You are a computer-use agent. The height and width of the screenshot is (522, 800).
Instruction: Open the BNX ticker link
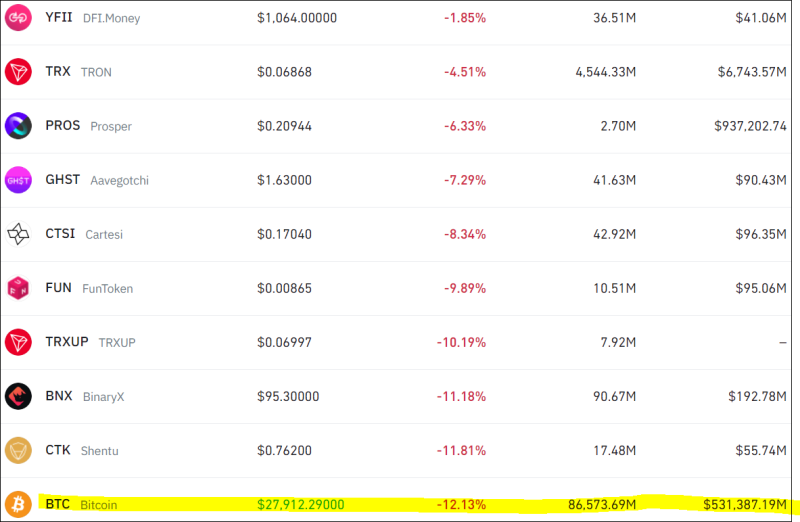pyautogui.click(x=59, y=396)
